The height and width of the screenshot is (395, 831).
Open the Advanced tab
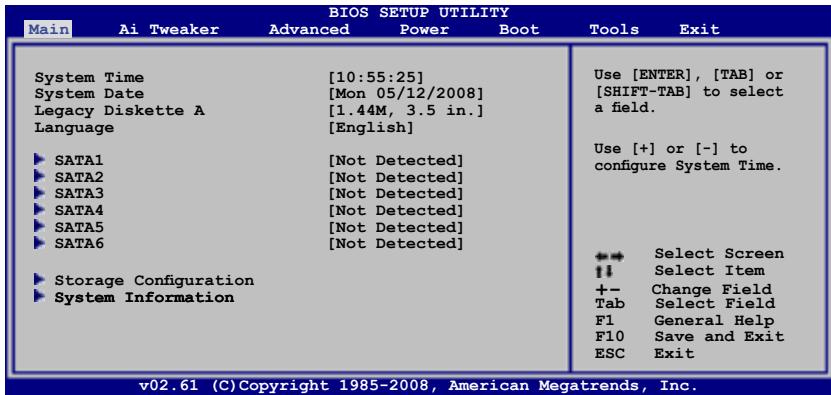(x=309, y=29)
